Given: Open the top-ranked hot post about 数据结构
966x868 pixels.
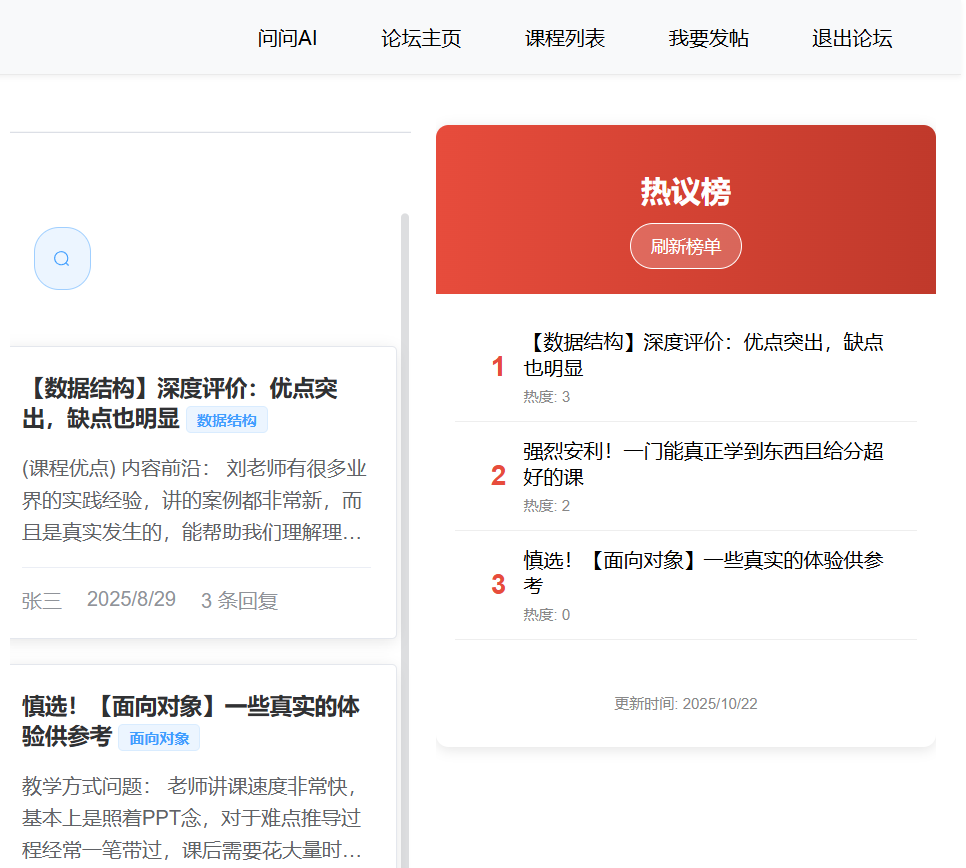Looking at the screenshot, I should click(x=702, y=355).
